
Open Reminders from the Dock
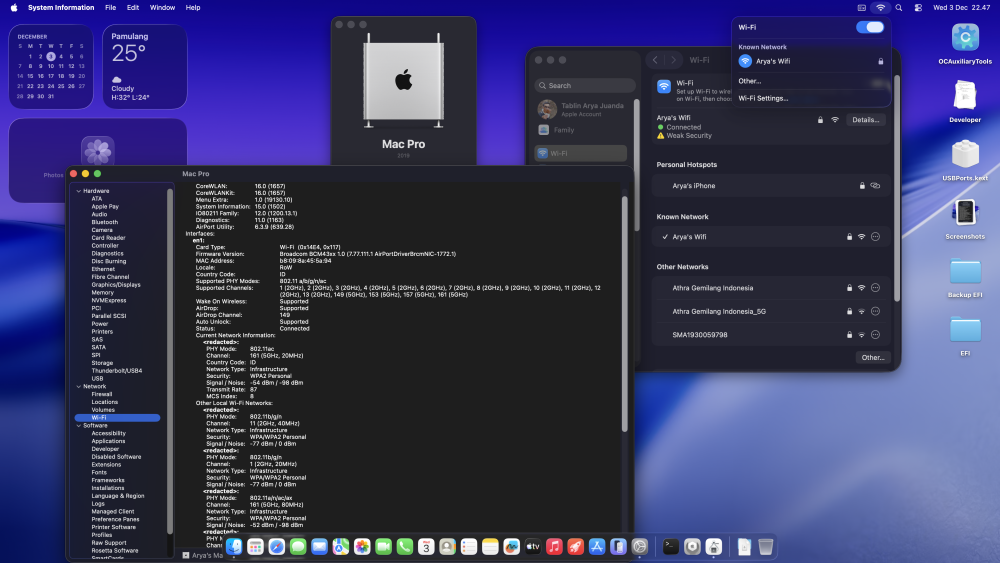469,546
